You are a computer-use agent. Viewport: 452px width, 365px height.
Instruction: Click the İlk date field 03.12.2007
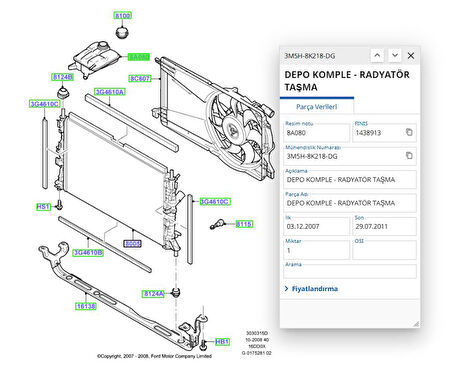tap(317, 226)
